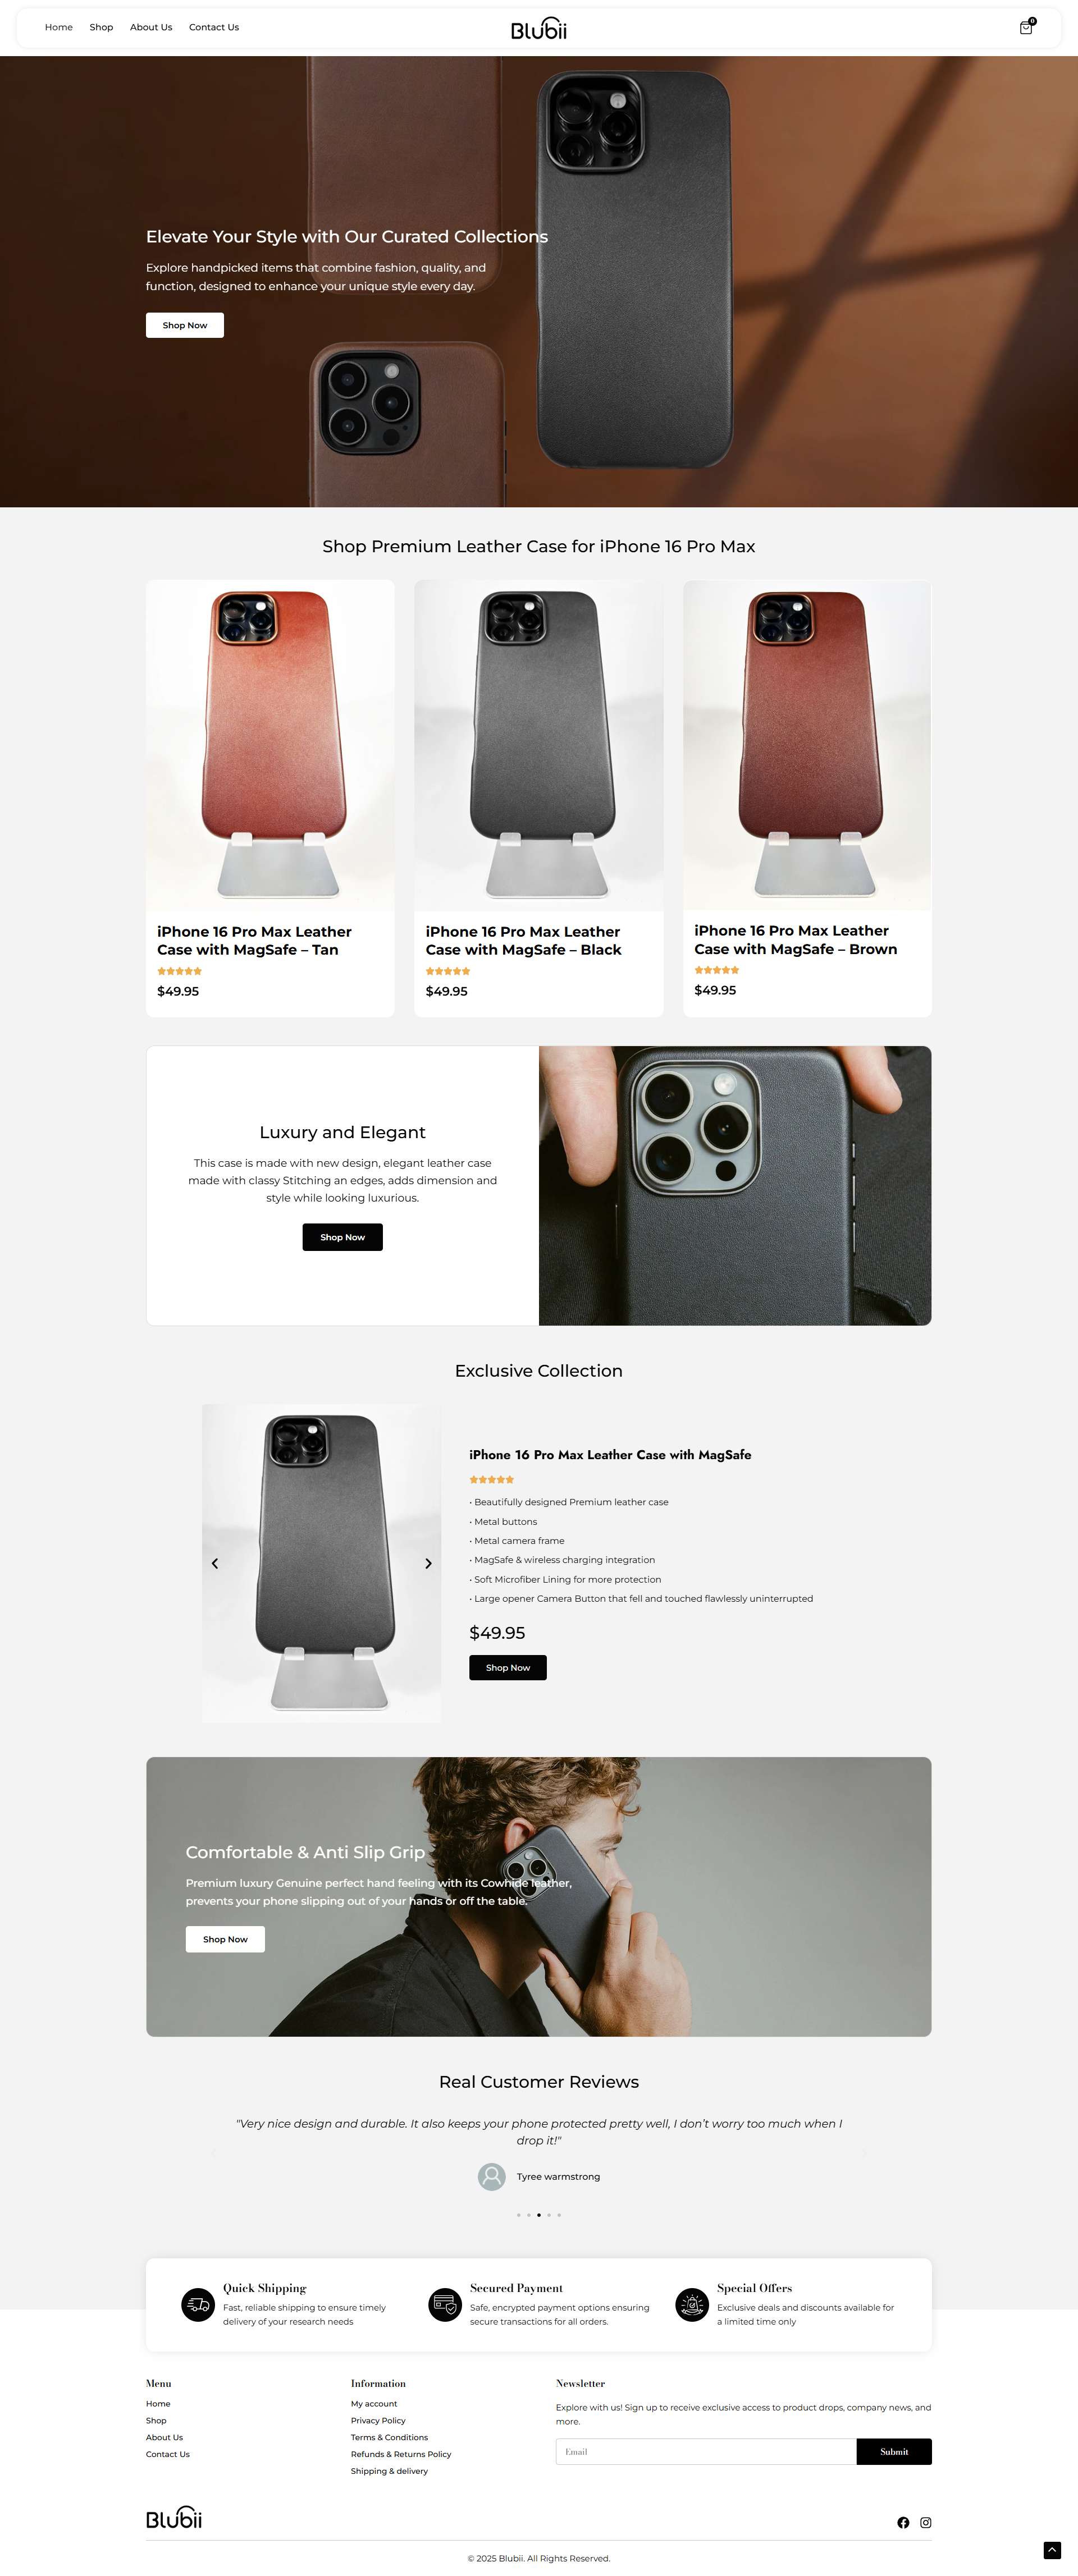Select the first review carousel dot
Screen dimensions: 1078x2576
[x=518, y=2215]
